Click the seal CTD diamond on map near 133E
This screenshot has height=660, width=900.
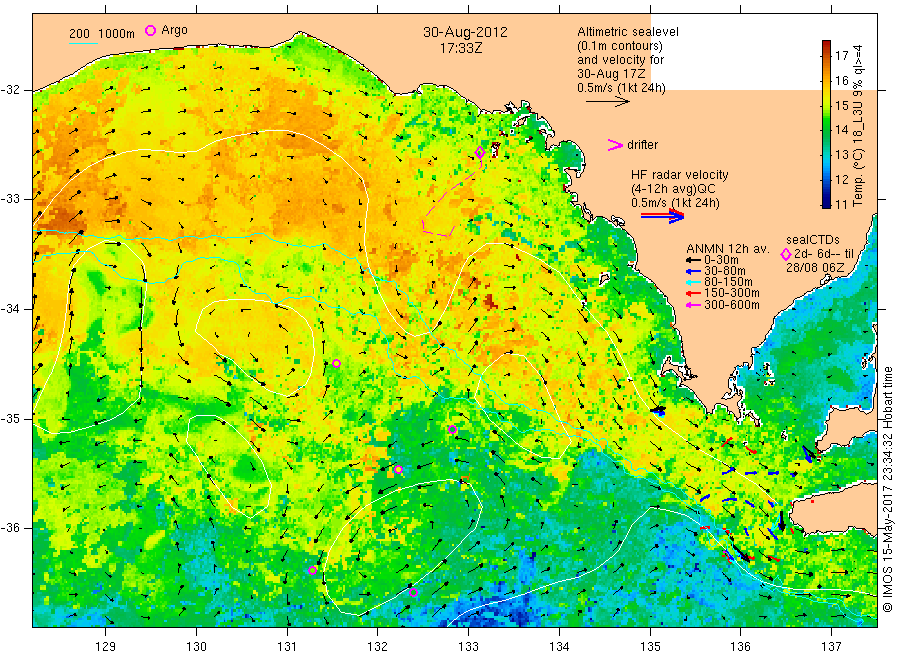480,152
